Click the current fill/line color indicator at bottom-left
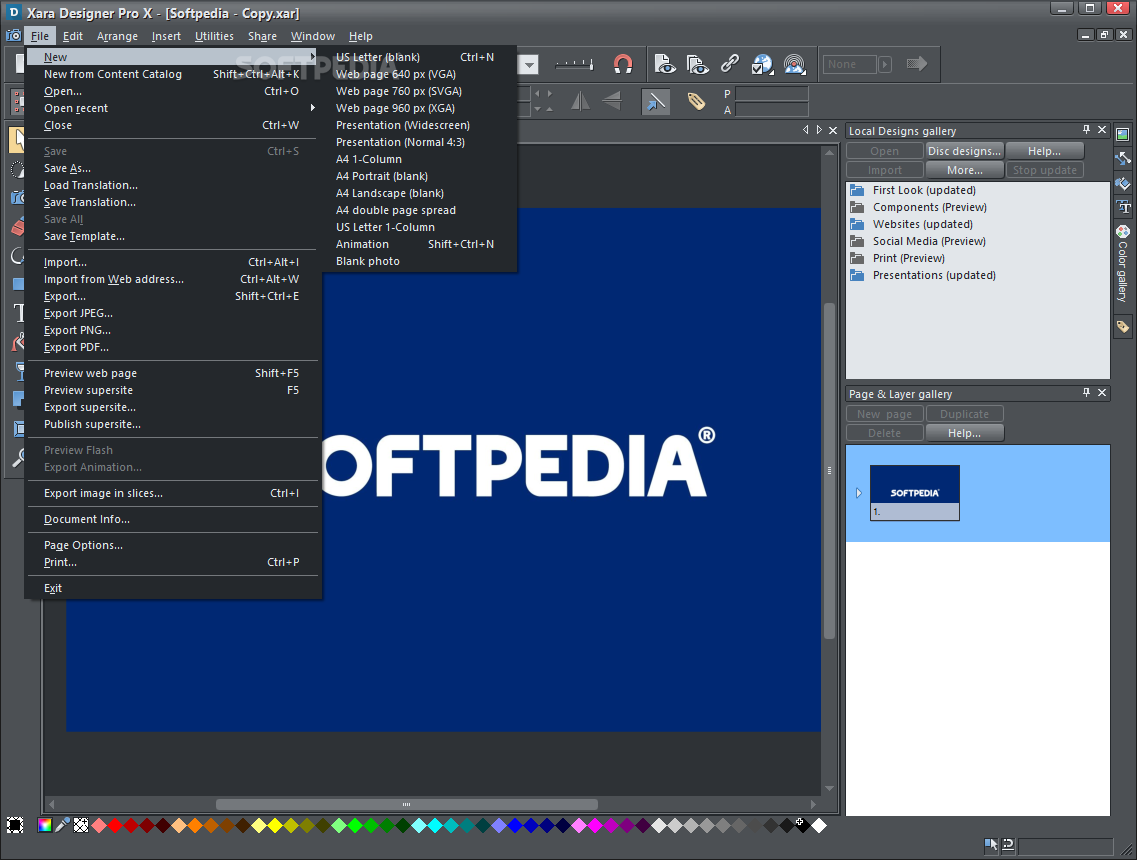This screenshot has width=1137, height=860. [15, 825]
